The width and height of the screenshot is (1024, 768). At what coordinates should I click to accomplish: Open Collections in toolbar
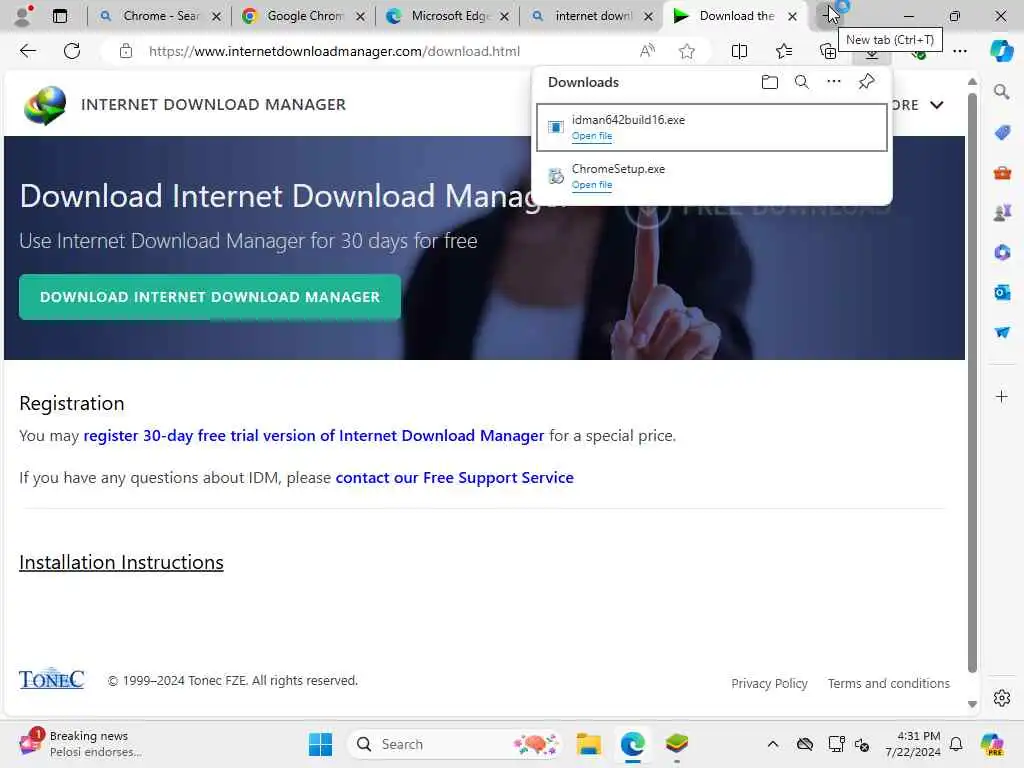click(x=827, y=51)
